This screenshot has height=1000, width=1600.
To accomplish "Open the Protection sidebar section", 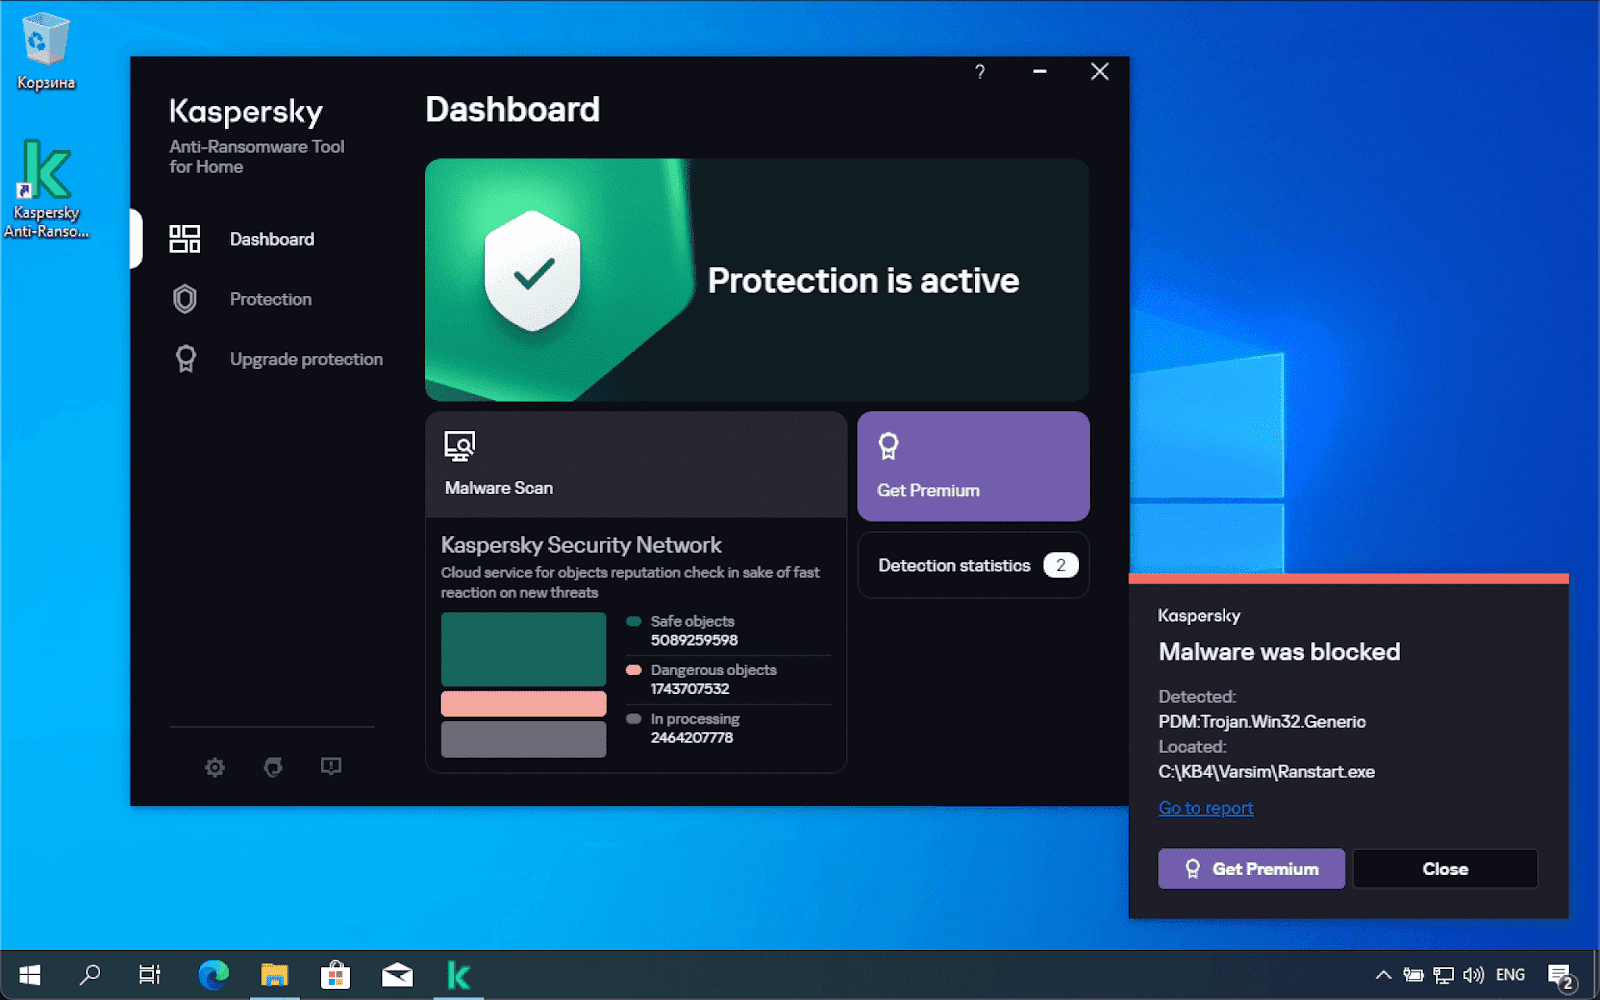I will click(270, 299).
